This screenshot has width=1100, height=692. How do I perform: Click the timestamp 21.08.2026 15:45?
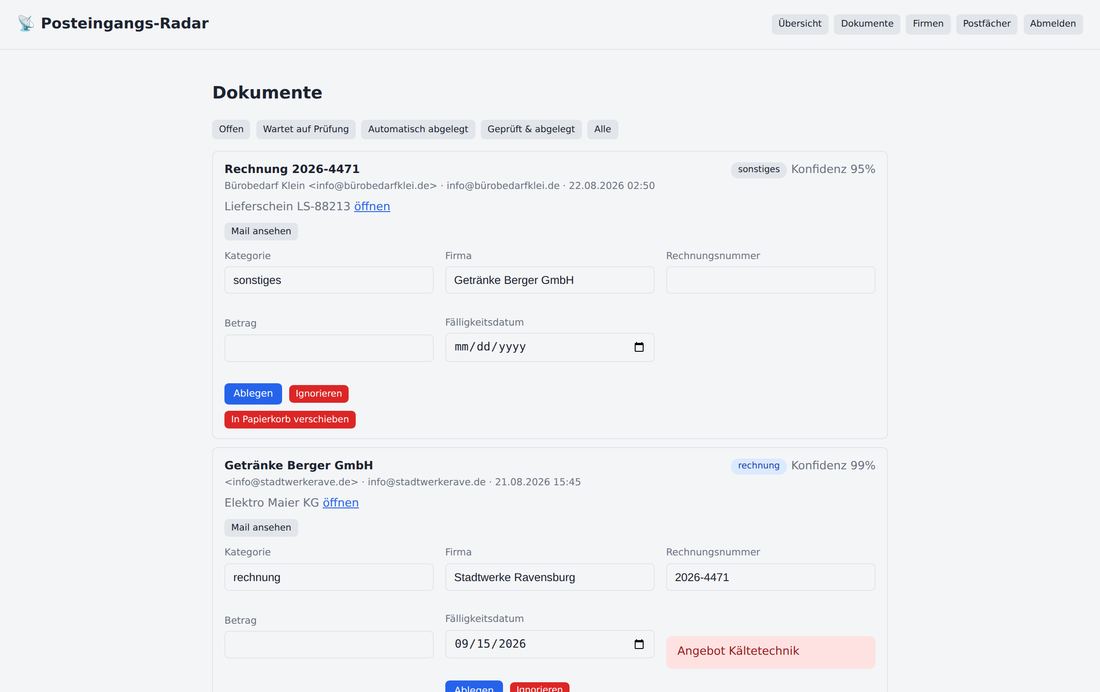point(538,482)
